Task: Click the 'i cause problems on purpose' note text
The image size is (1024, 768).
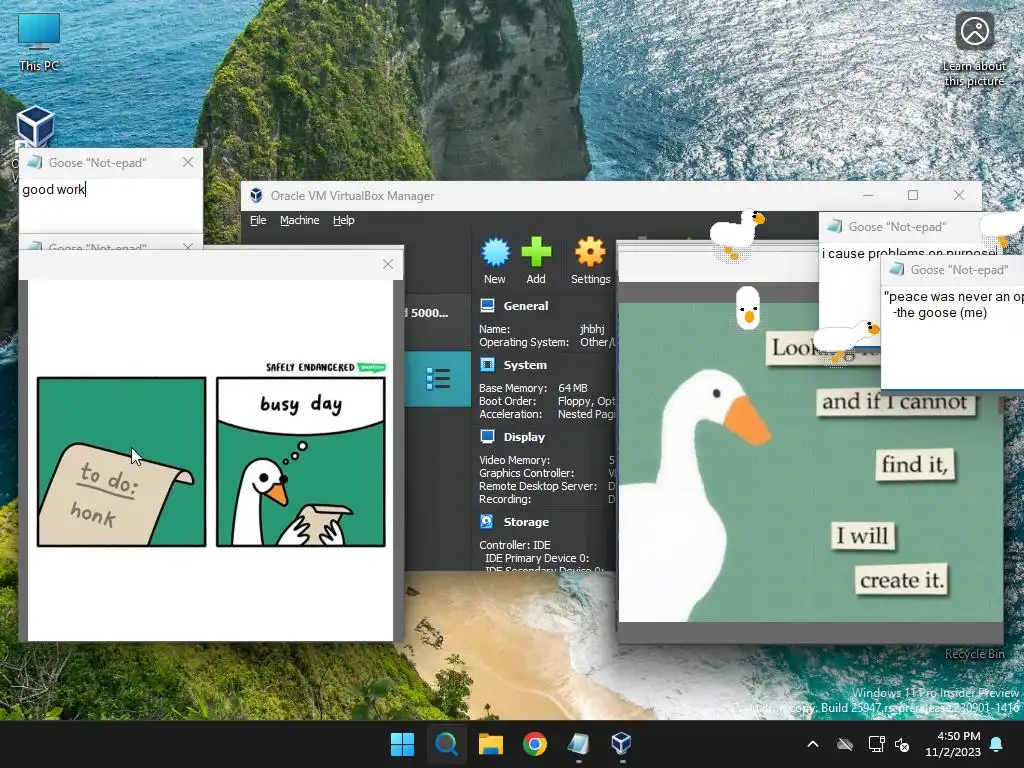Action: (910, 253)
